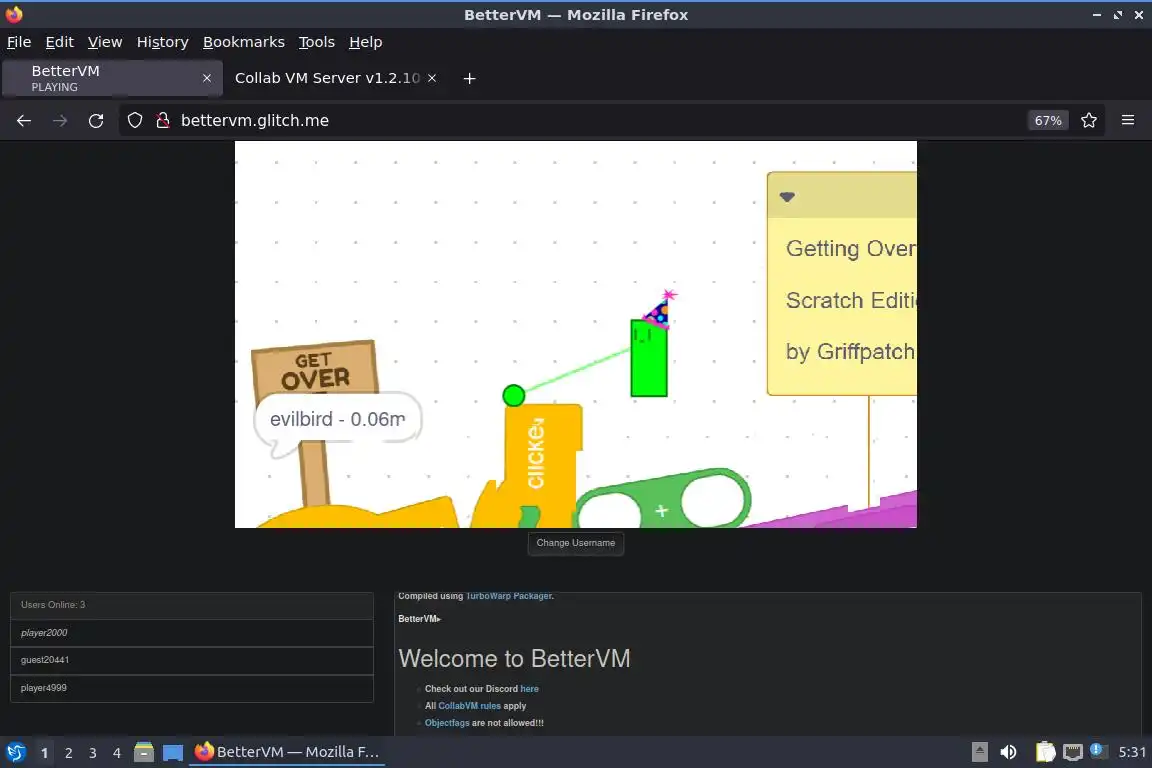The image size is (1152, 768).
Task: Switch to workspace 2 in the taskbar
Action: click(68, 753)
